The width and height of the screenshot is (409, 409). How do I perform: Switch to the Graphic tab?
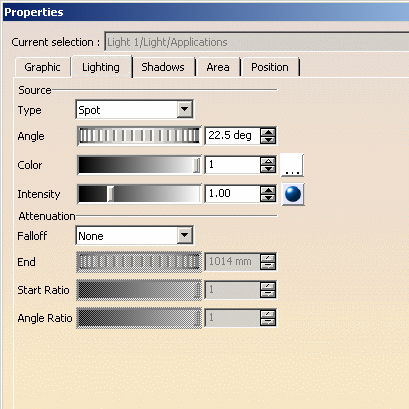click(42, 67)
